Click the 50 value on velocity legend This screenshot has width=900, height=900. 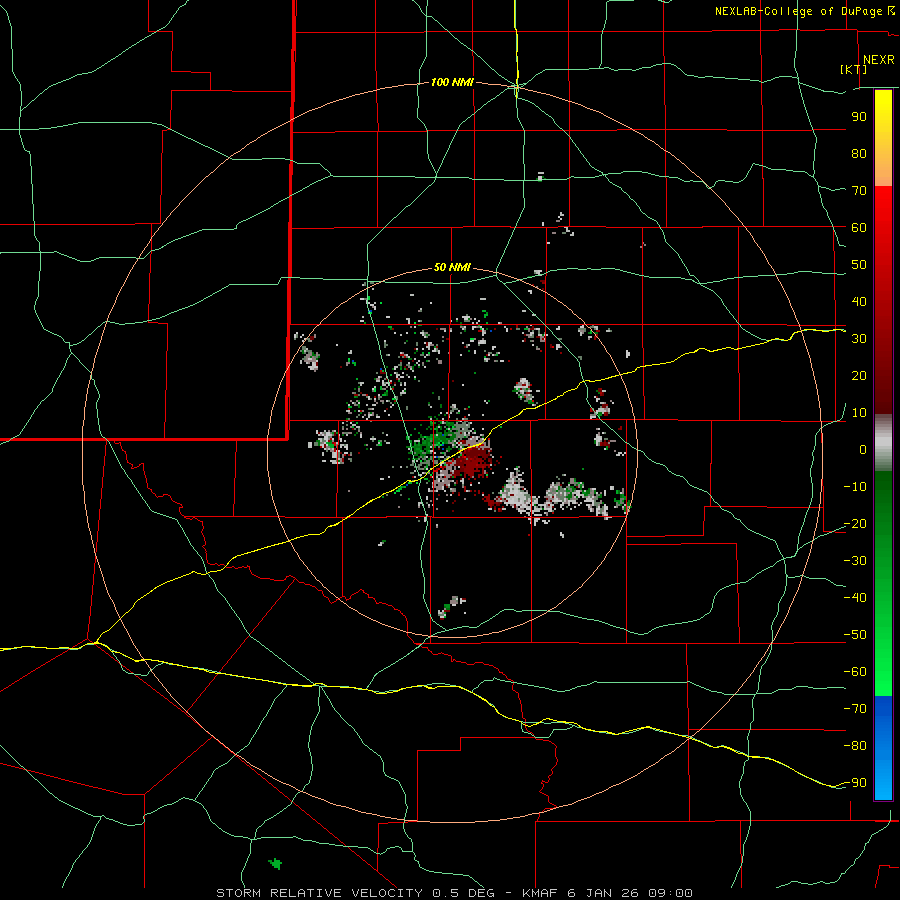click(859, 265)
